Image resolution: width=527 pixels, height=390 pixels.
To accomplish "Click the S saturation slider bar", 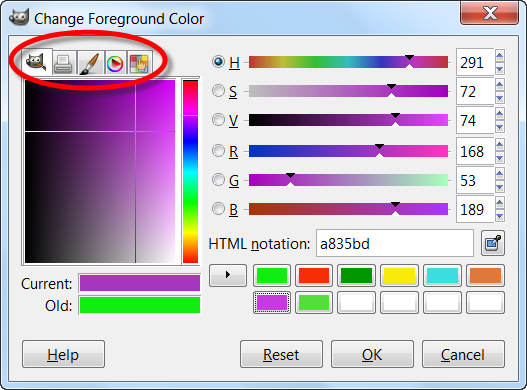I will [x=348, y=91].
